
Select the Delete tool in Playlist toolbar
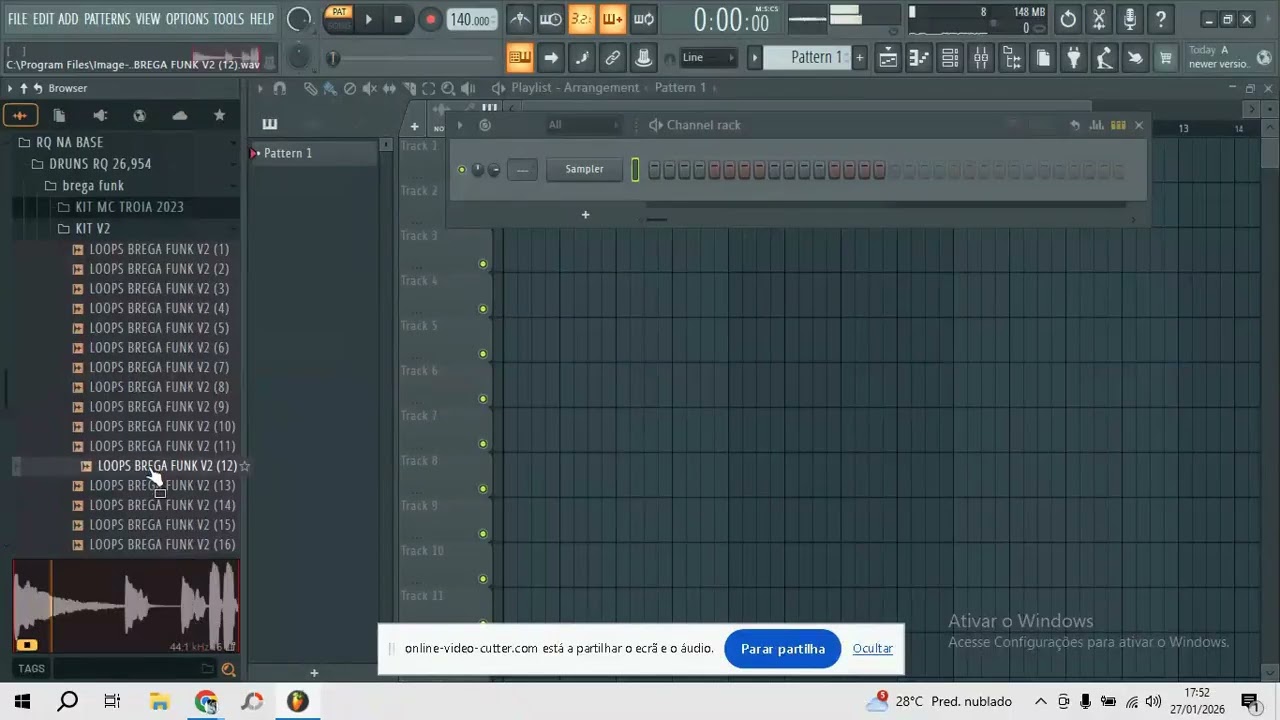coord(350,89)
